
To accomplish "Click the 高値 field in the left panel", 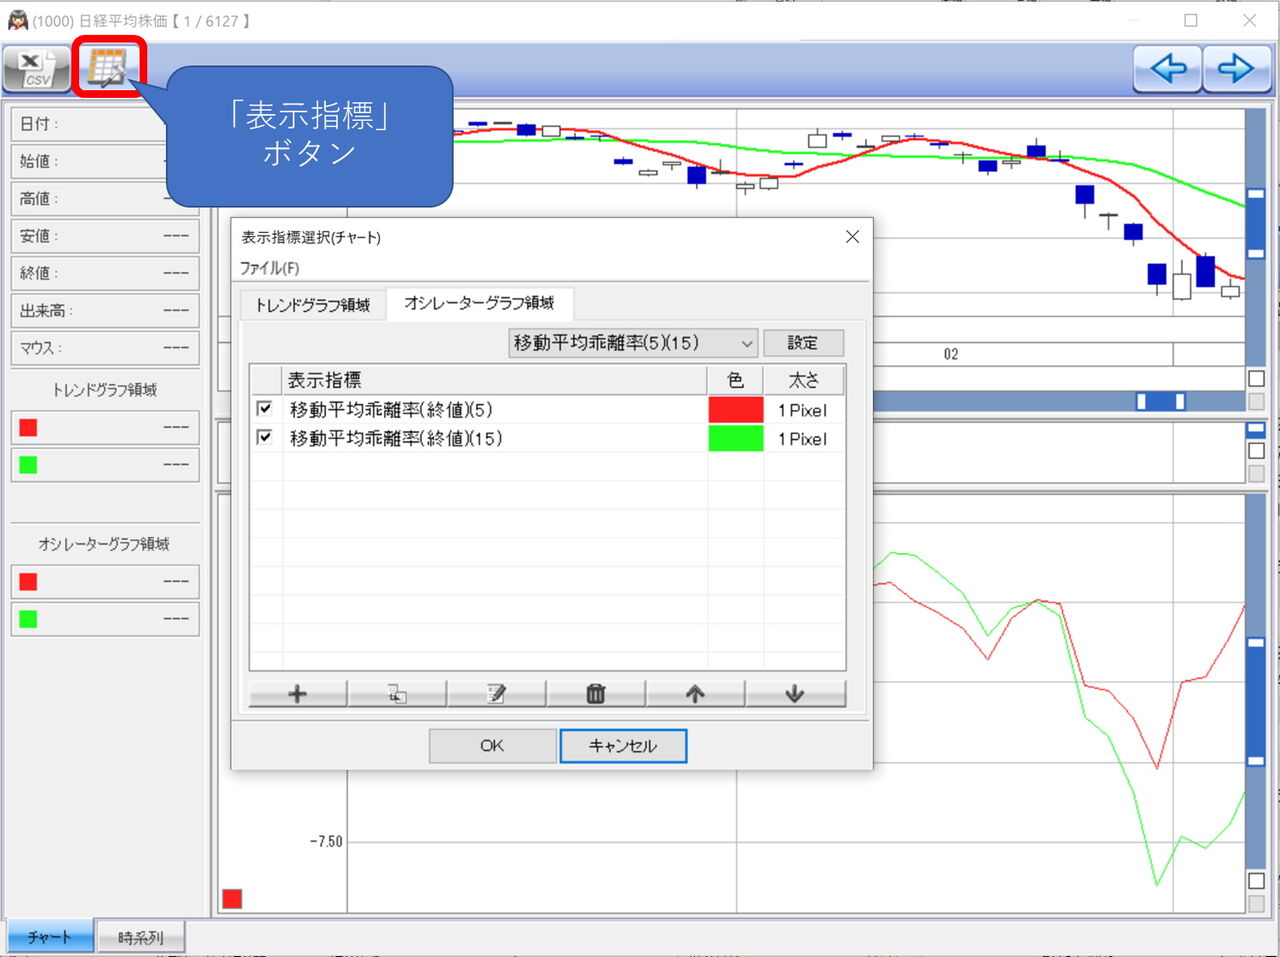I will (104, 199).
